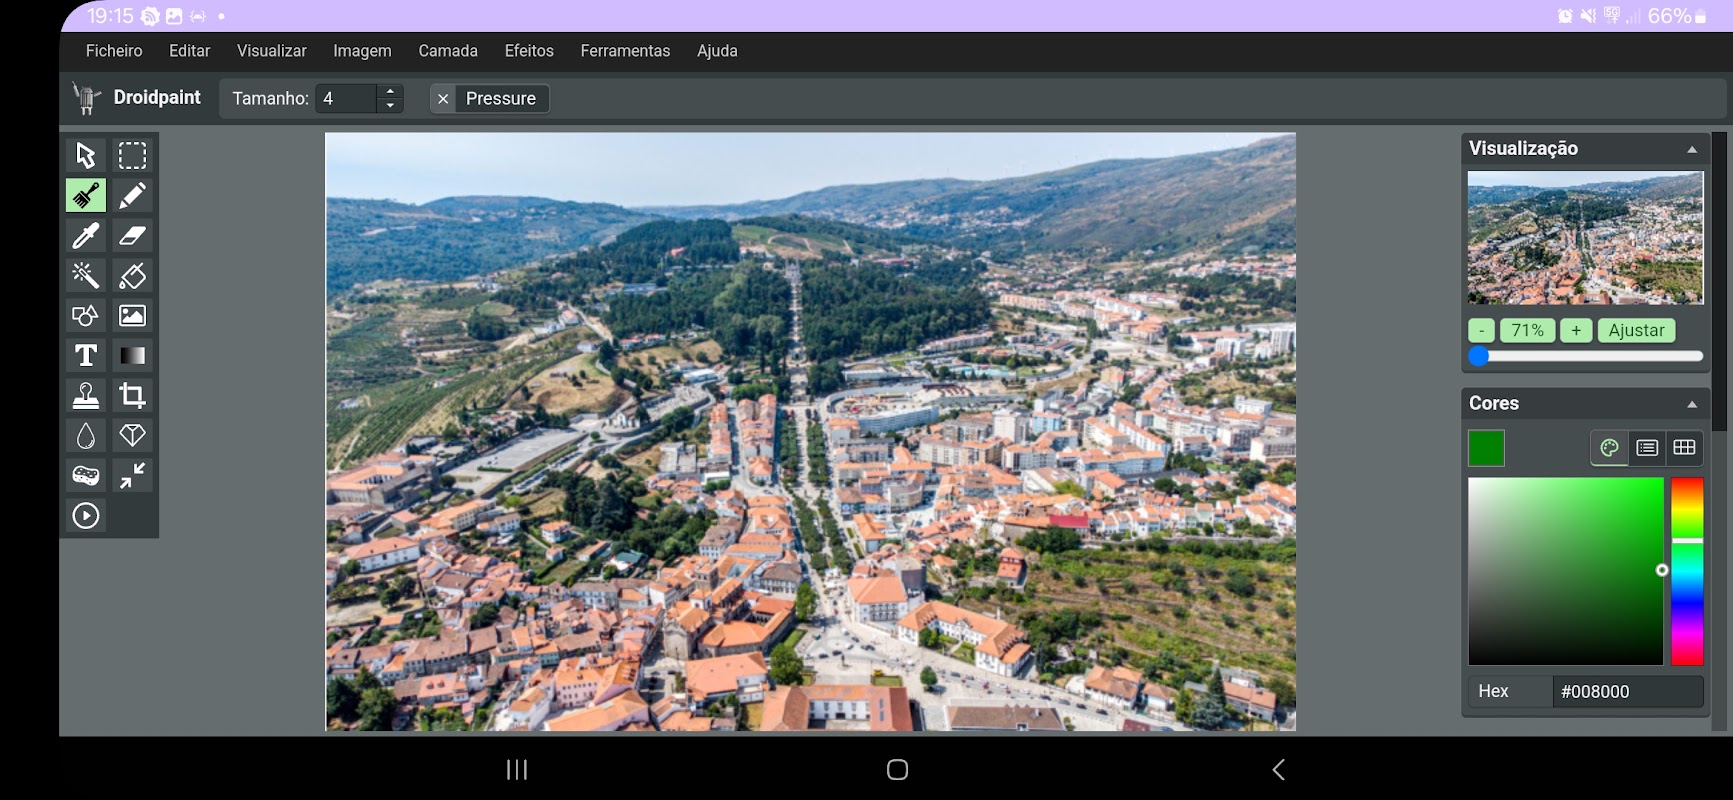
Task: Click the Hex color value field
Action: (x=1627, y=691)
